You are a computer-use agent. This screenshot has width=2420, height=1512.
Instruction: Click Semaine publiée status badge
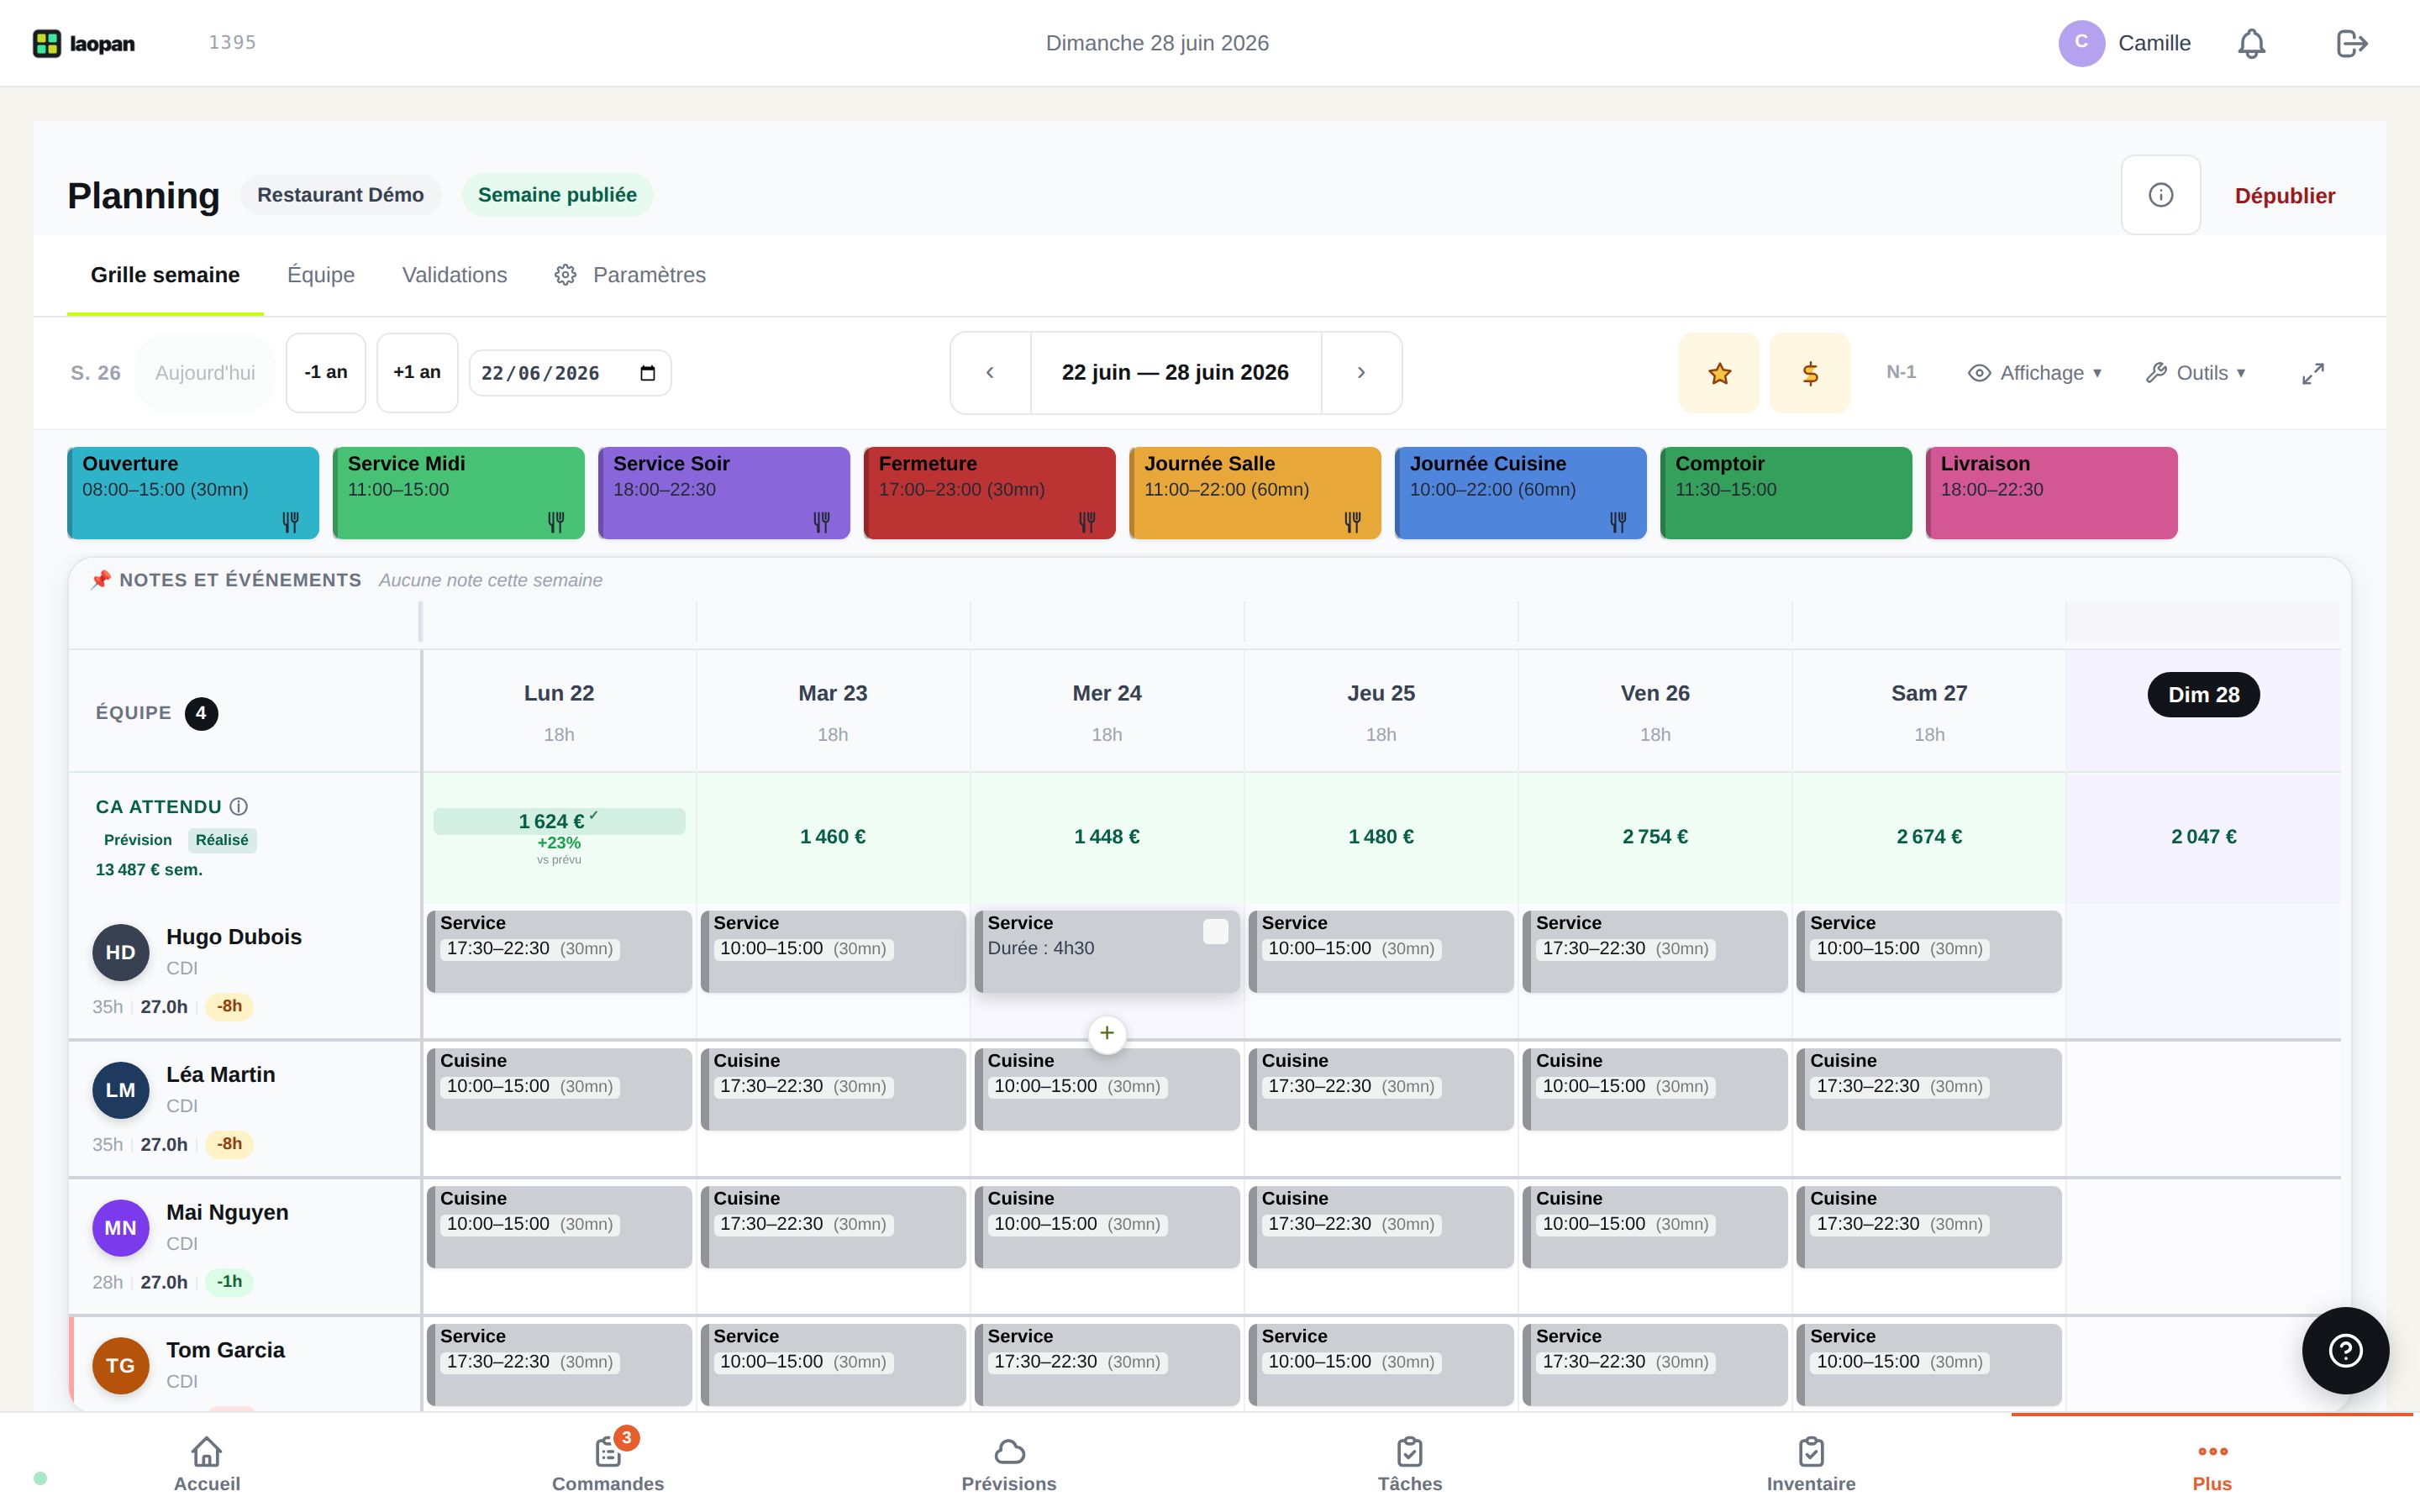pos(557,195)
